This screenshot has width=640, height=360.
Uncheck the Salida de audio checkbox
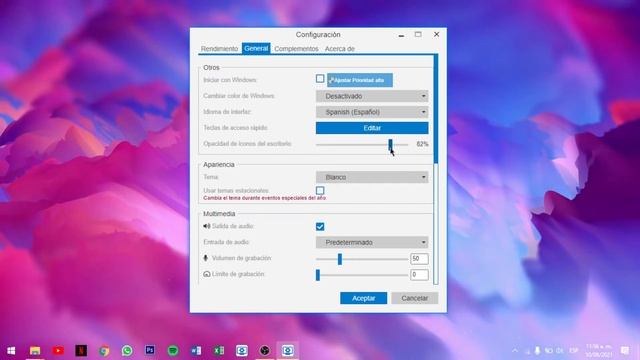coord(320,227)
